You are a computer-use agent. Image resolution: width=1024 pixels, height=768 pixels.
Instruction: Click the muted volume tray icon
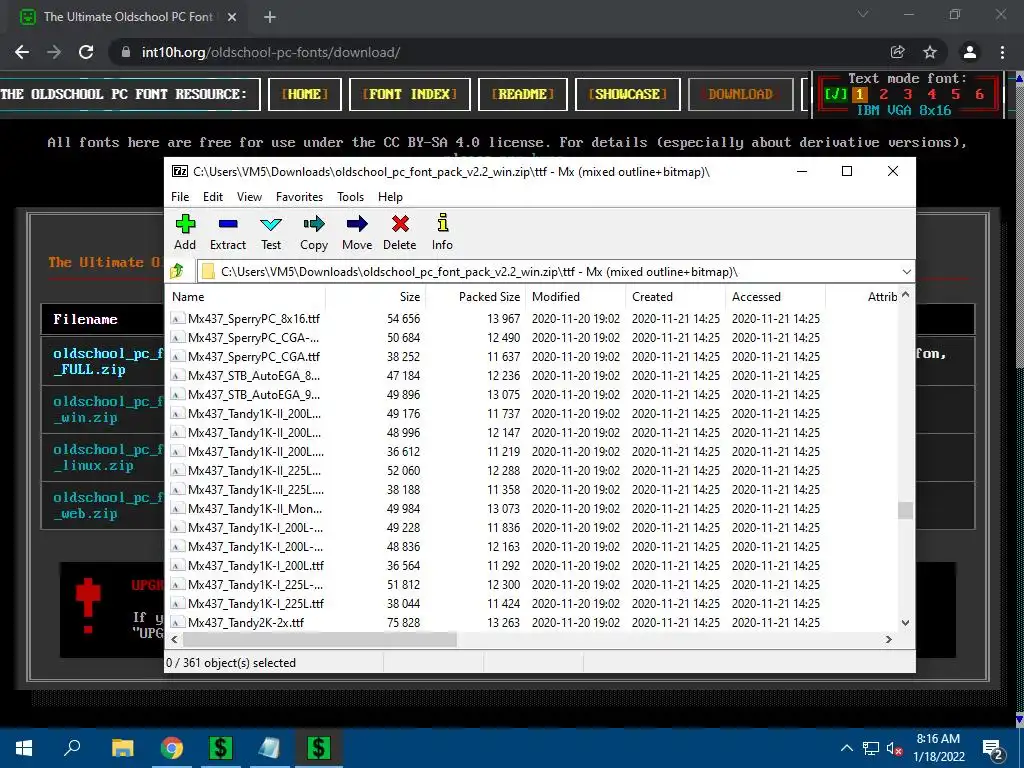(x=895, y=748)
